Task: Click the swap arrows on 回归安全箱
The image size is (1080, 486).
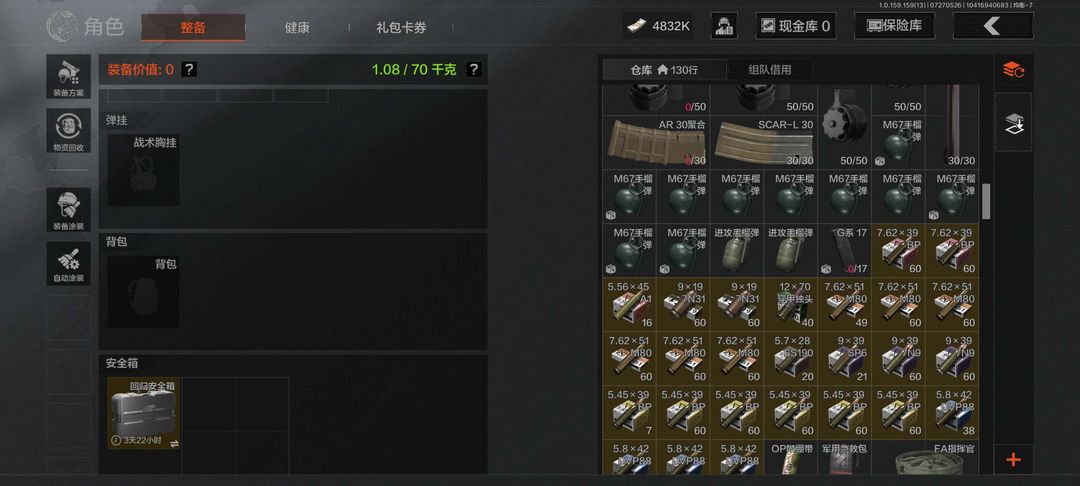Action: click(x=174, y=443)
